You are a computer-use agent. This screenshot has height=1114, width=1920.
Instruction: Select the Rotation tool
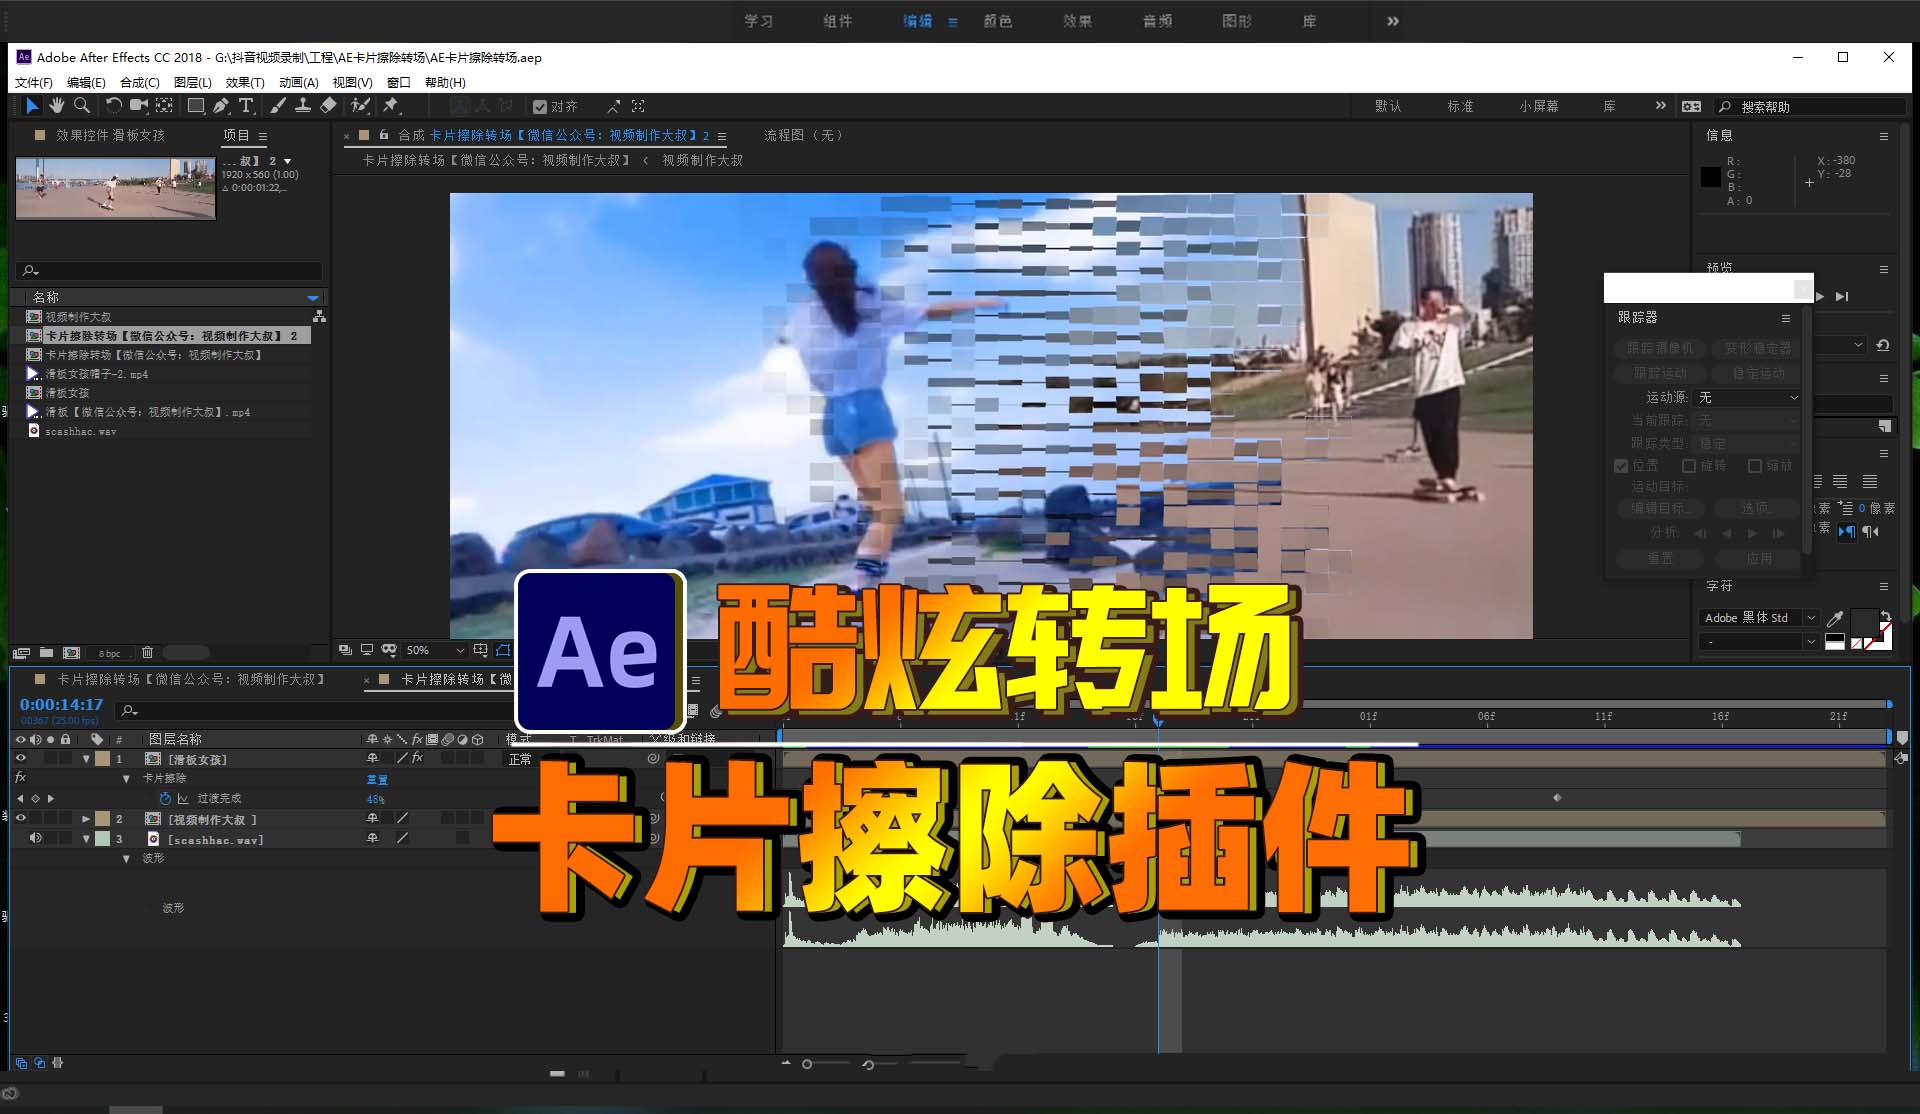point(113,106)
